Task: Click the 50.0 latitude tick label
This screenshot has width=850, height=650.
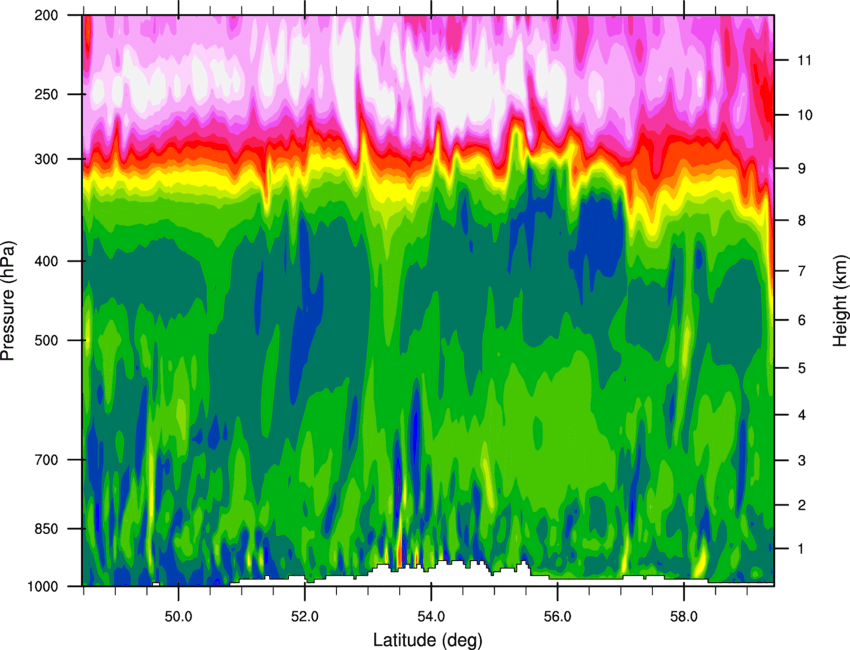Action: pos(178,616)
